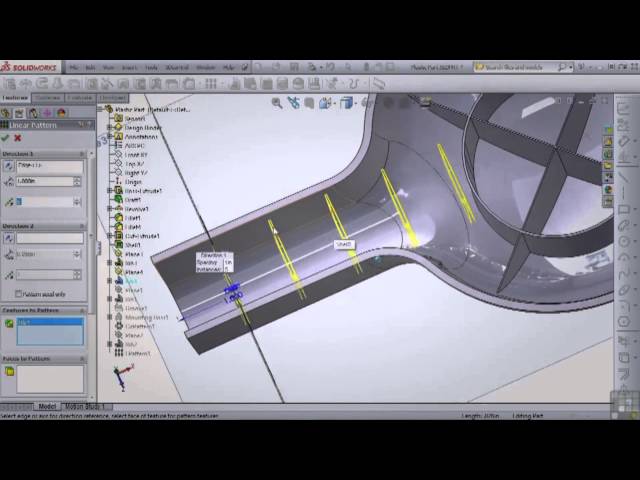Select the PropertyManager icon tab
The width and height of the screenshot is (640, 480).
[x=20, y=112]
